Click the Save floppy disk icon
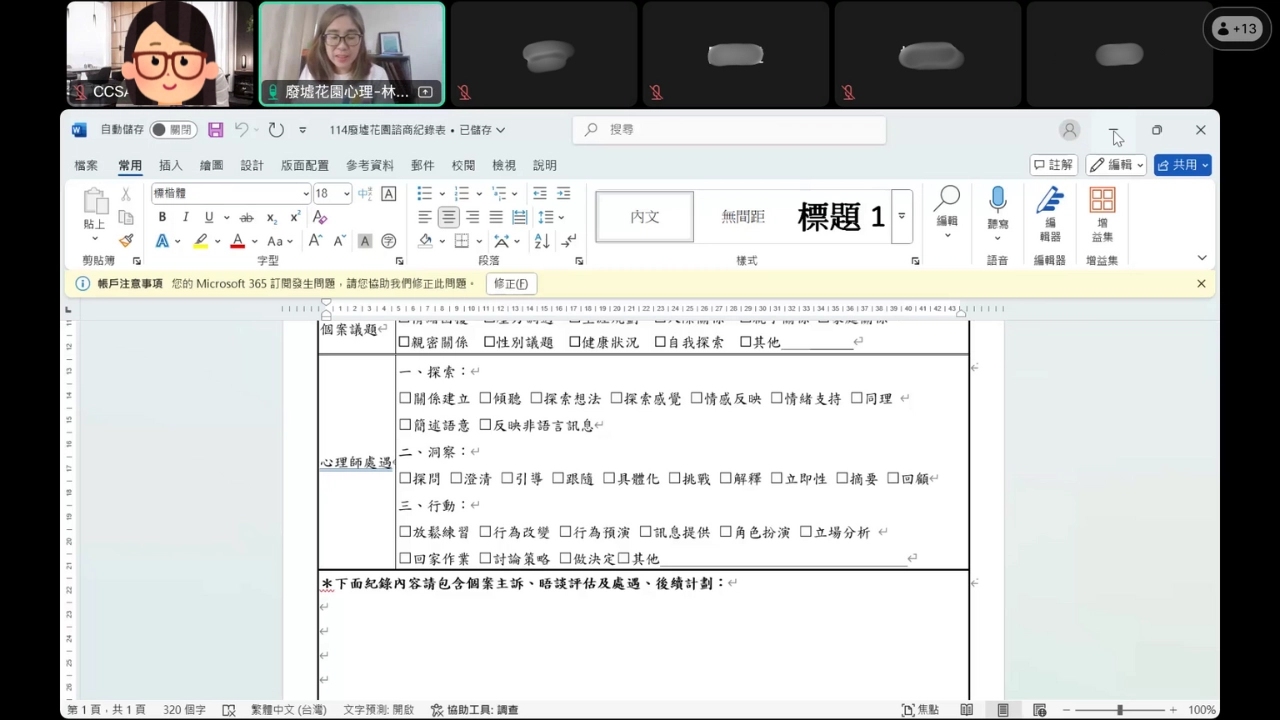The width and height of the screenshot is (1280, 720). (x=216, y=130)
